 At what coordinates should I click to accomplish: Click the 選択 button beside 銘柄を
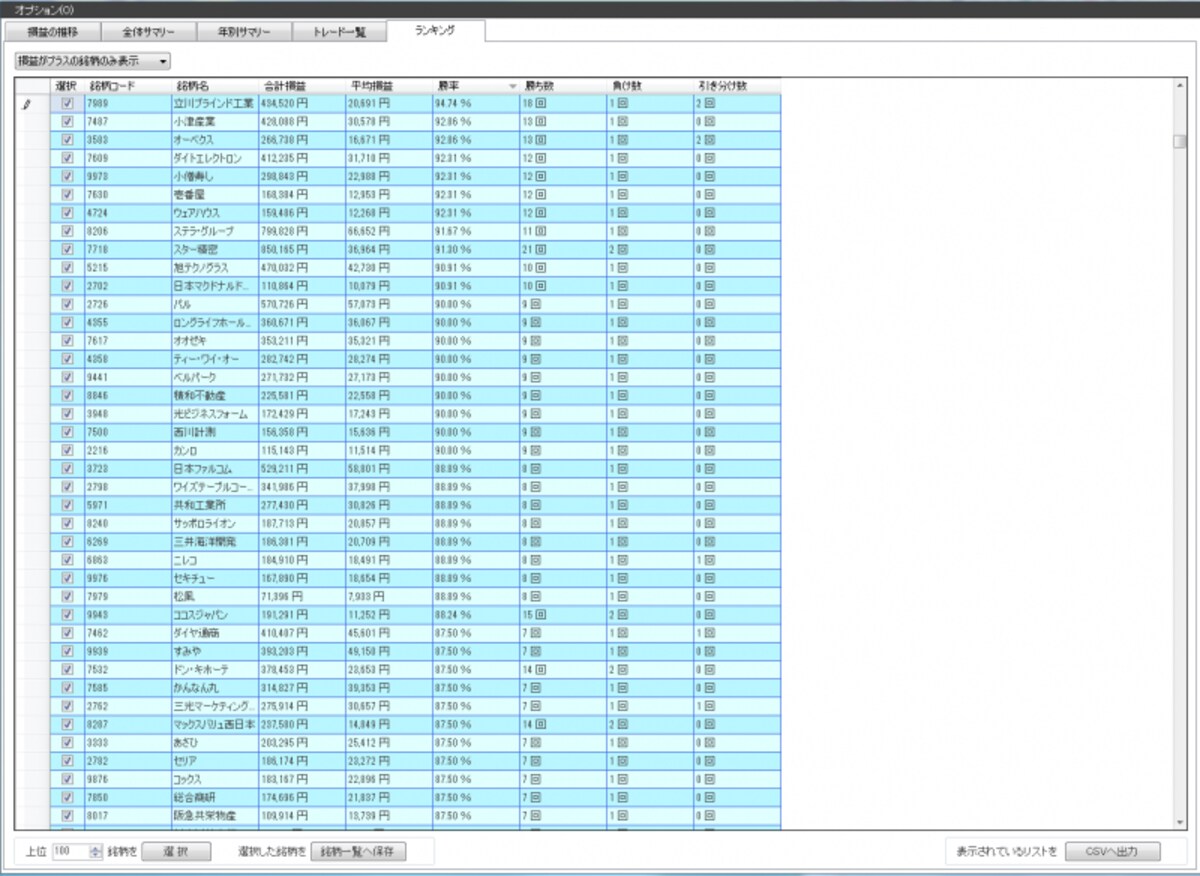coord(176,852)
